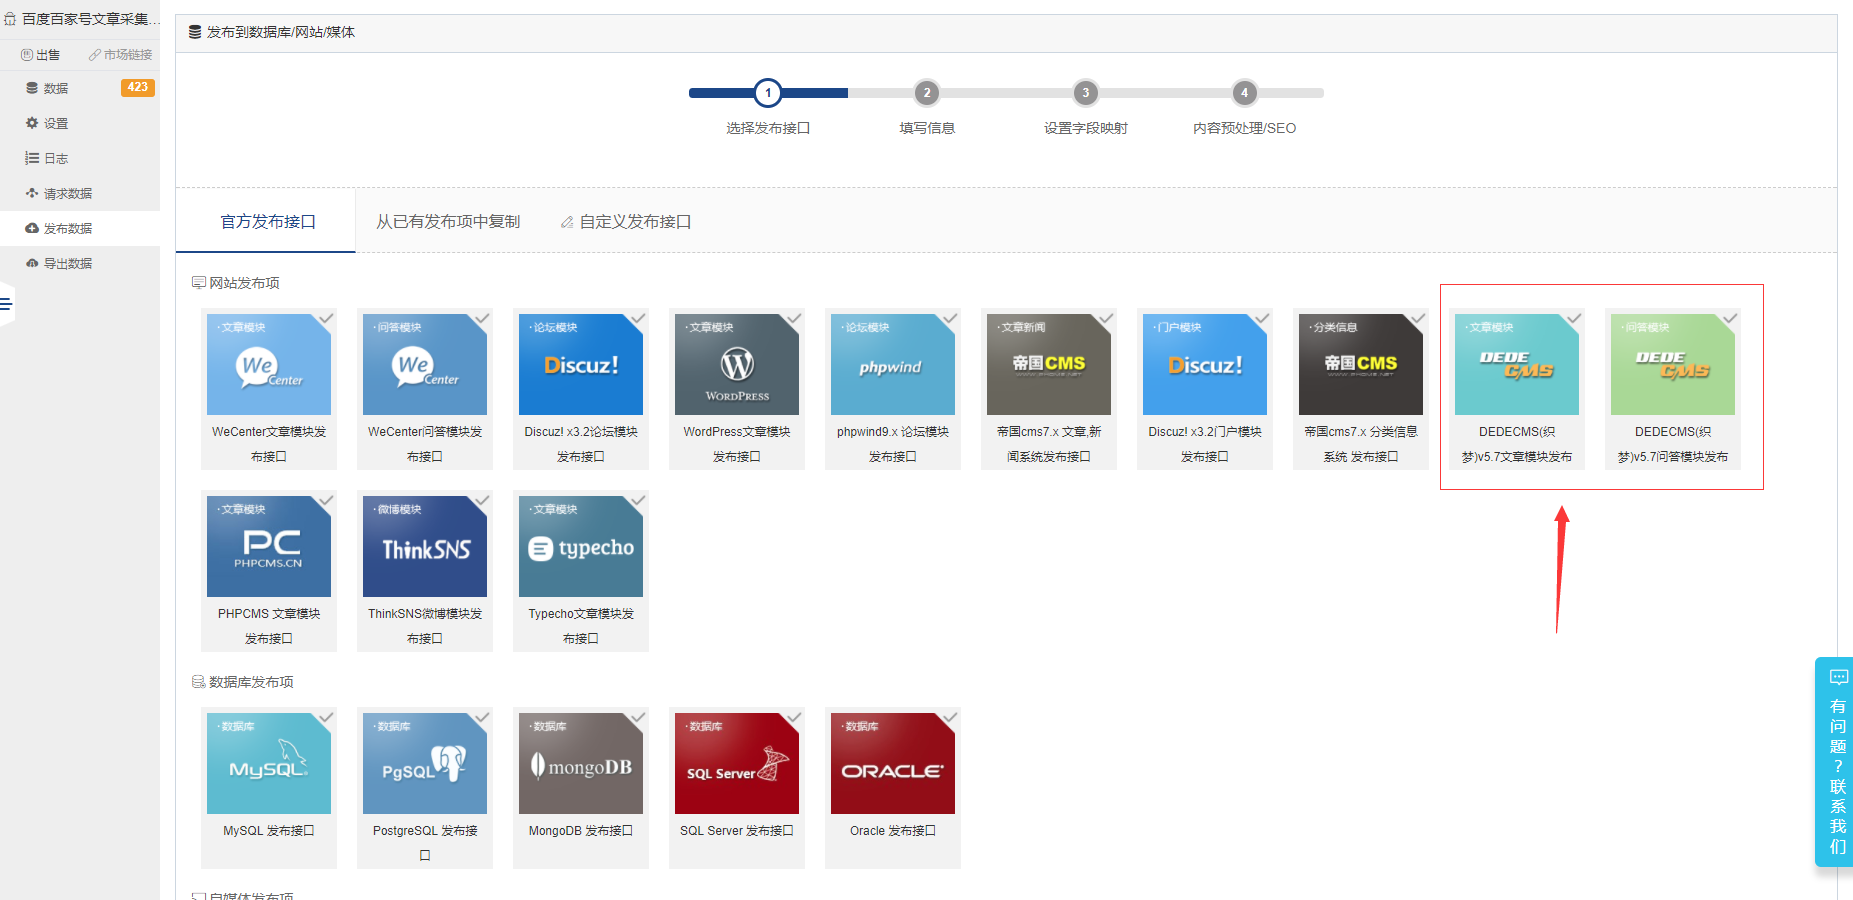Screen dimensions: 1853x900
Task: Click 出售 link in sidebar
Action: tap(41, 55)
